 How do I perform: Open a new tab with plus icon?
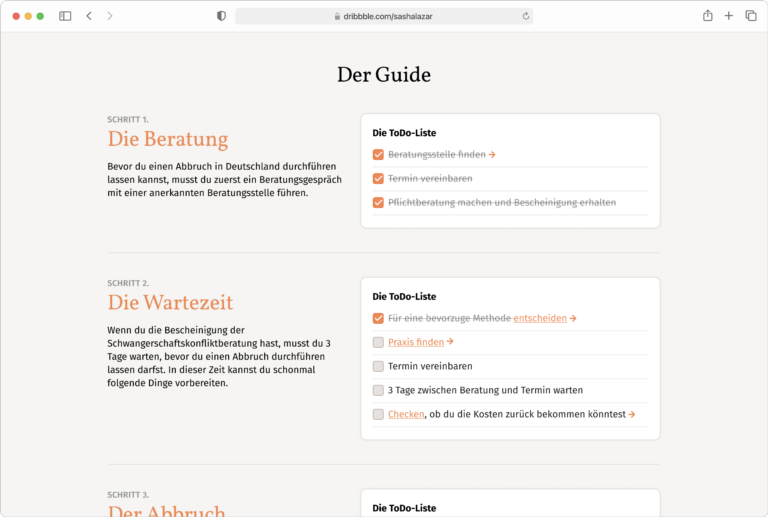729,16
